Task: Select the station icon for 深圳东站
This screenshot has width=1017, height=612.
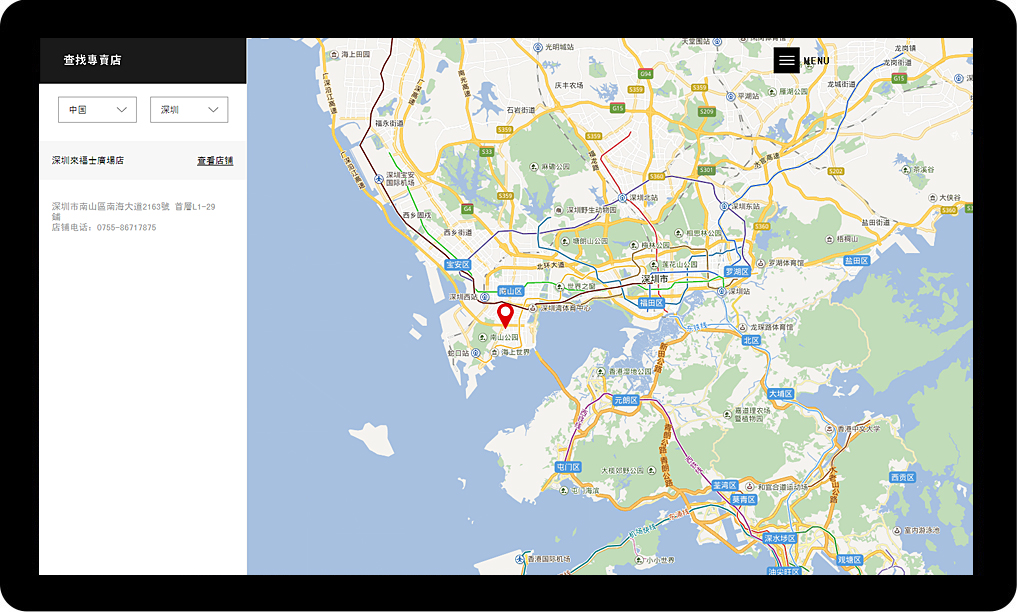Action: tap(724, 206)
